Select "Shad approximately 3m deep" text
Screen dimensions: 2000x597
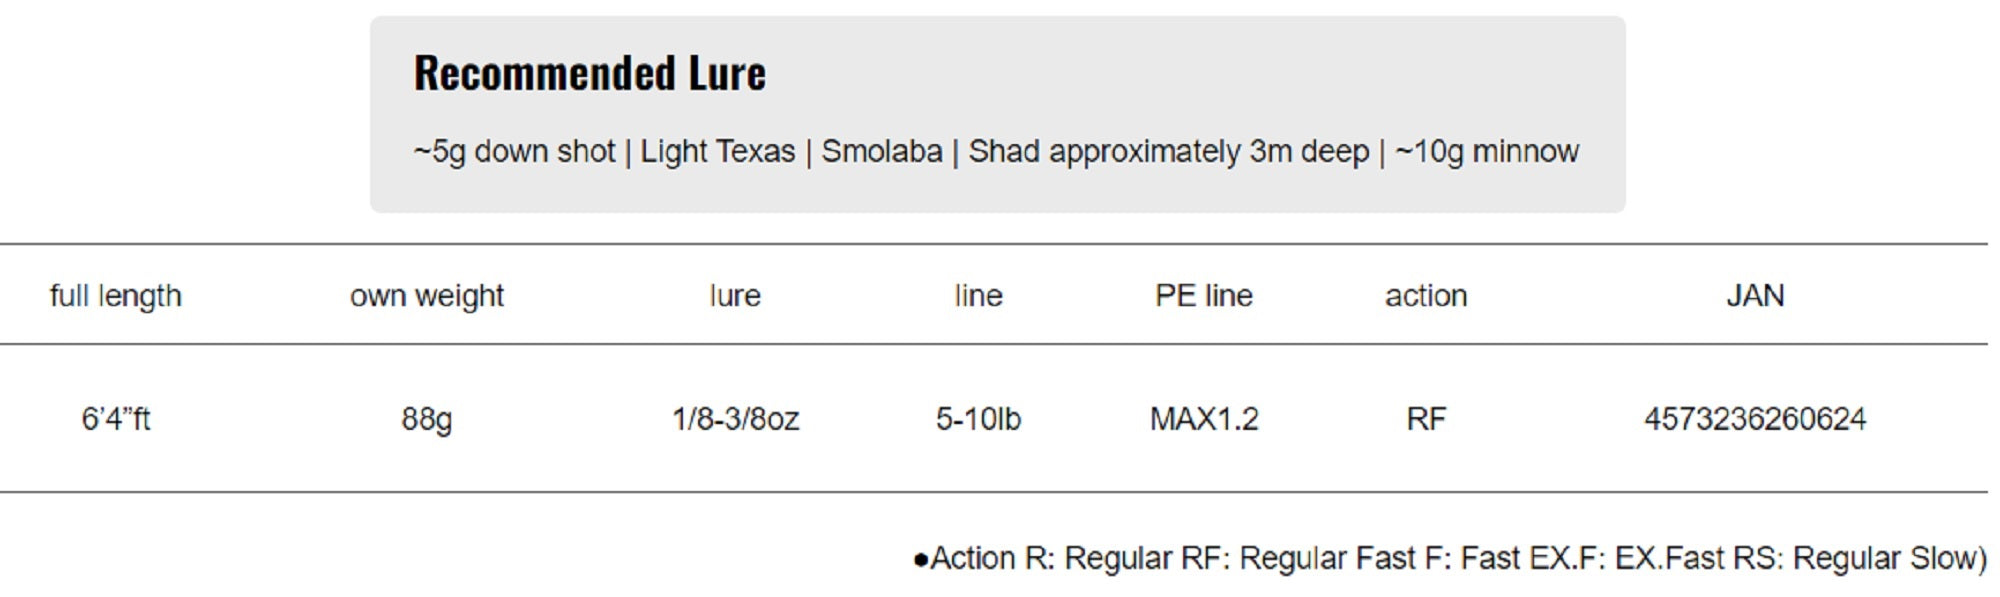1168,151
